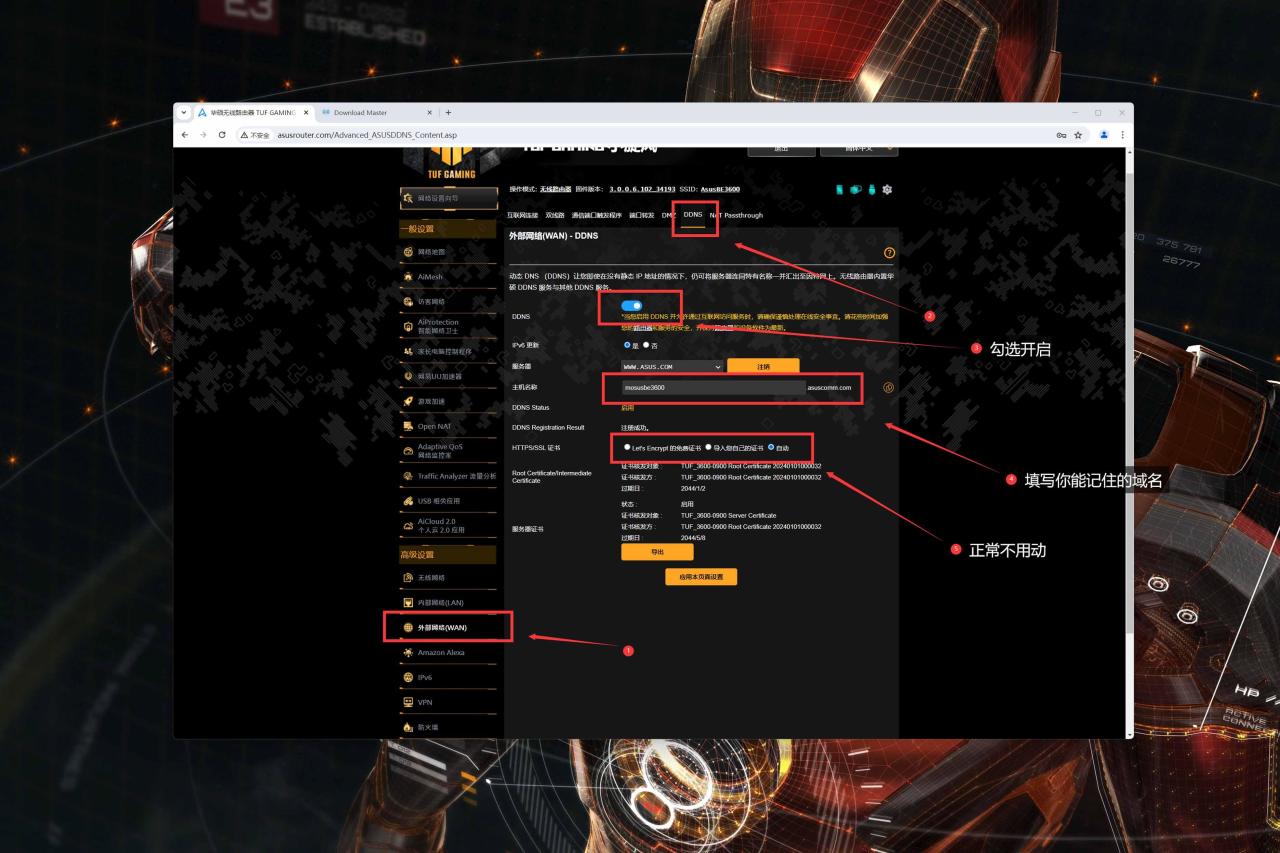
Task: Open the browser password key icon
Action: (1060, 135)
